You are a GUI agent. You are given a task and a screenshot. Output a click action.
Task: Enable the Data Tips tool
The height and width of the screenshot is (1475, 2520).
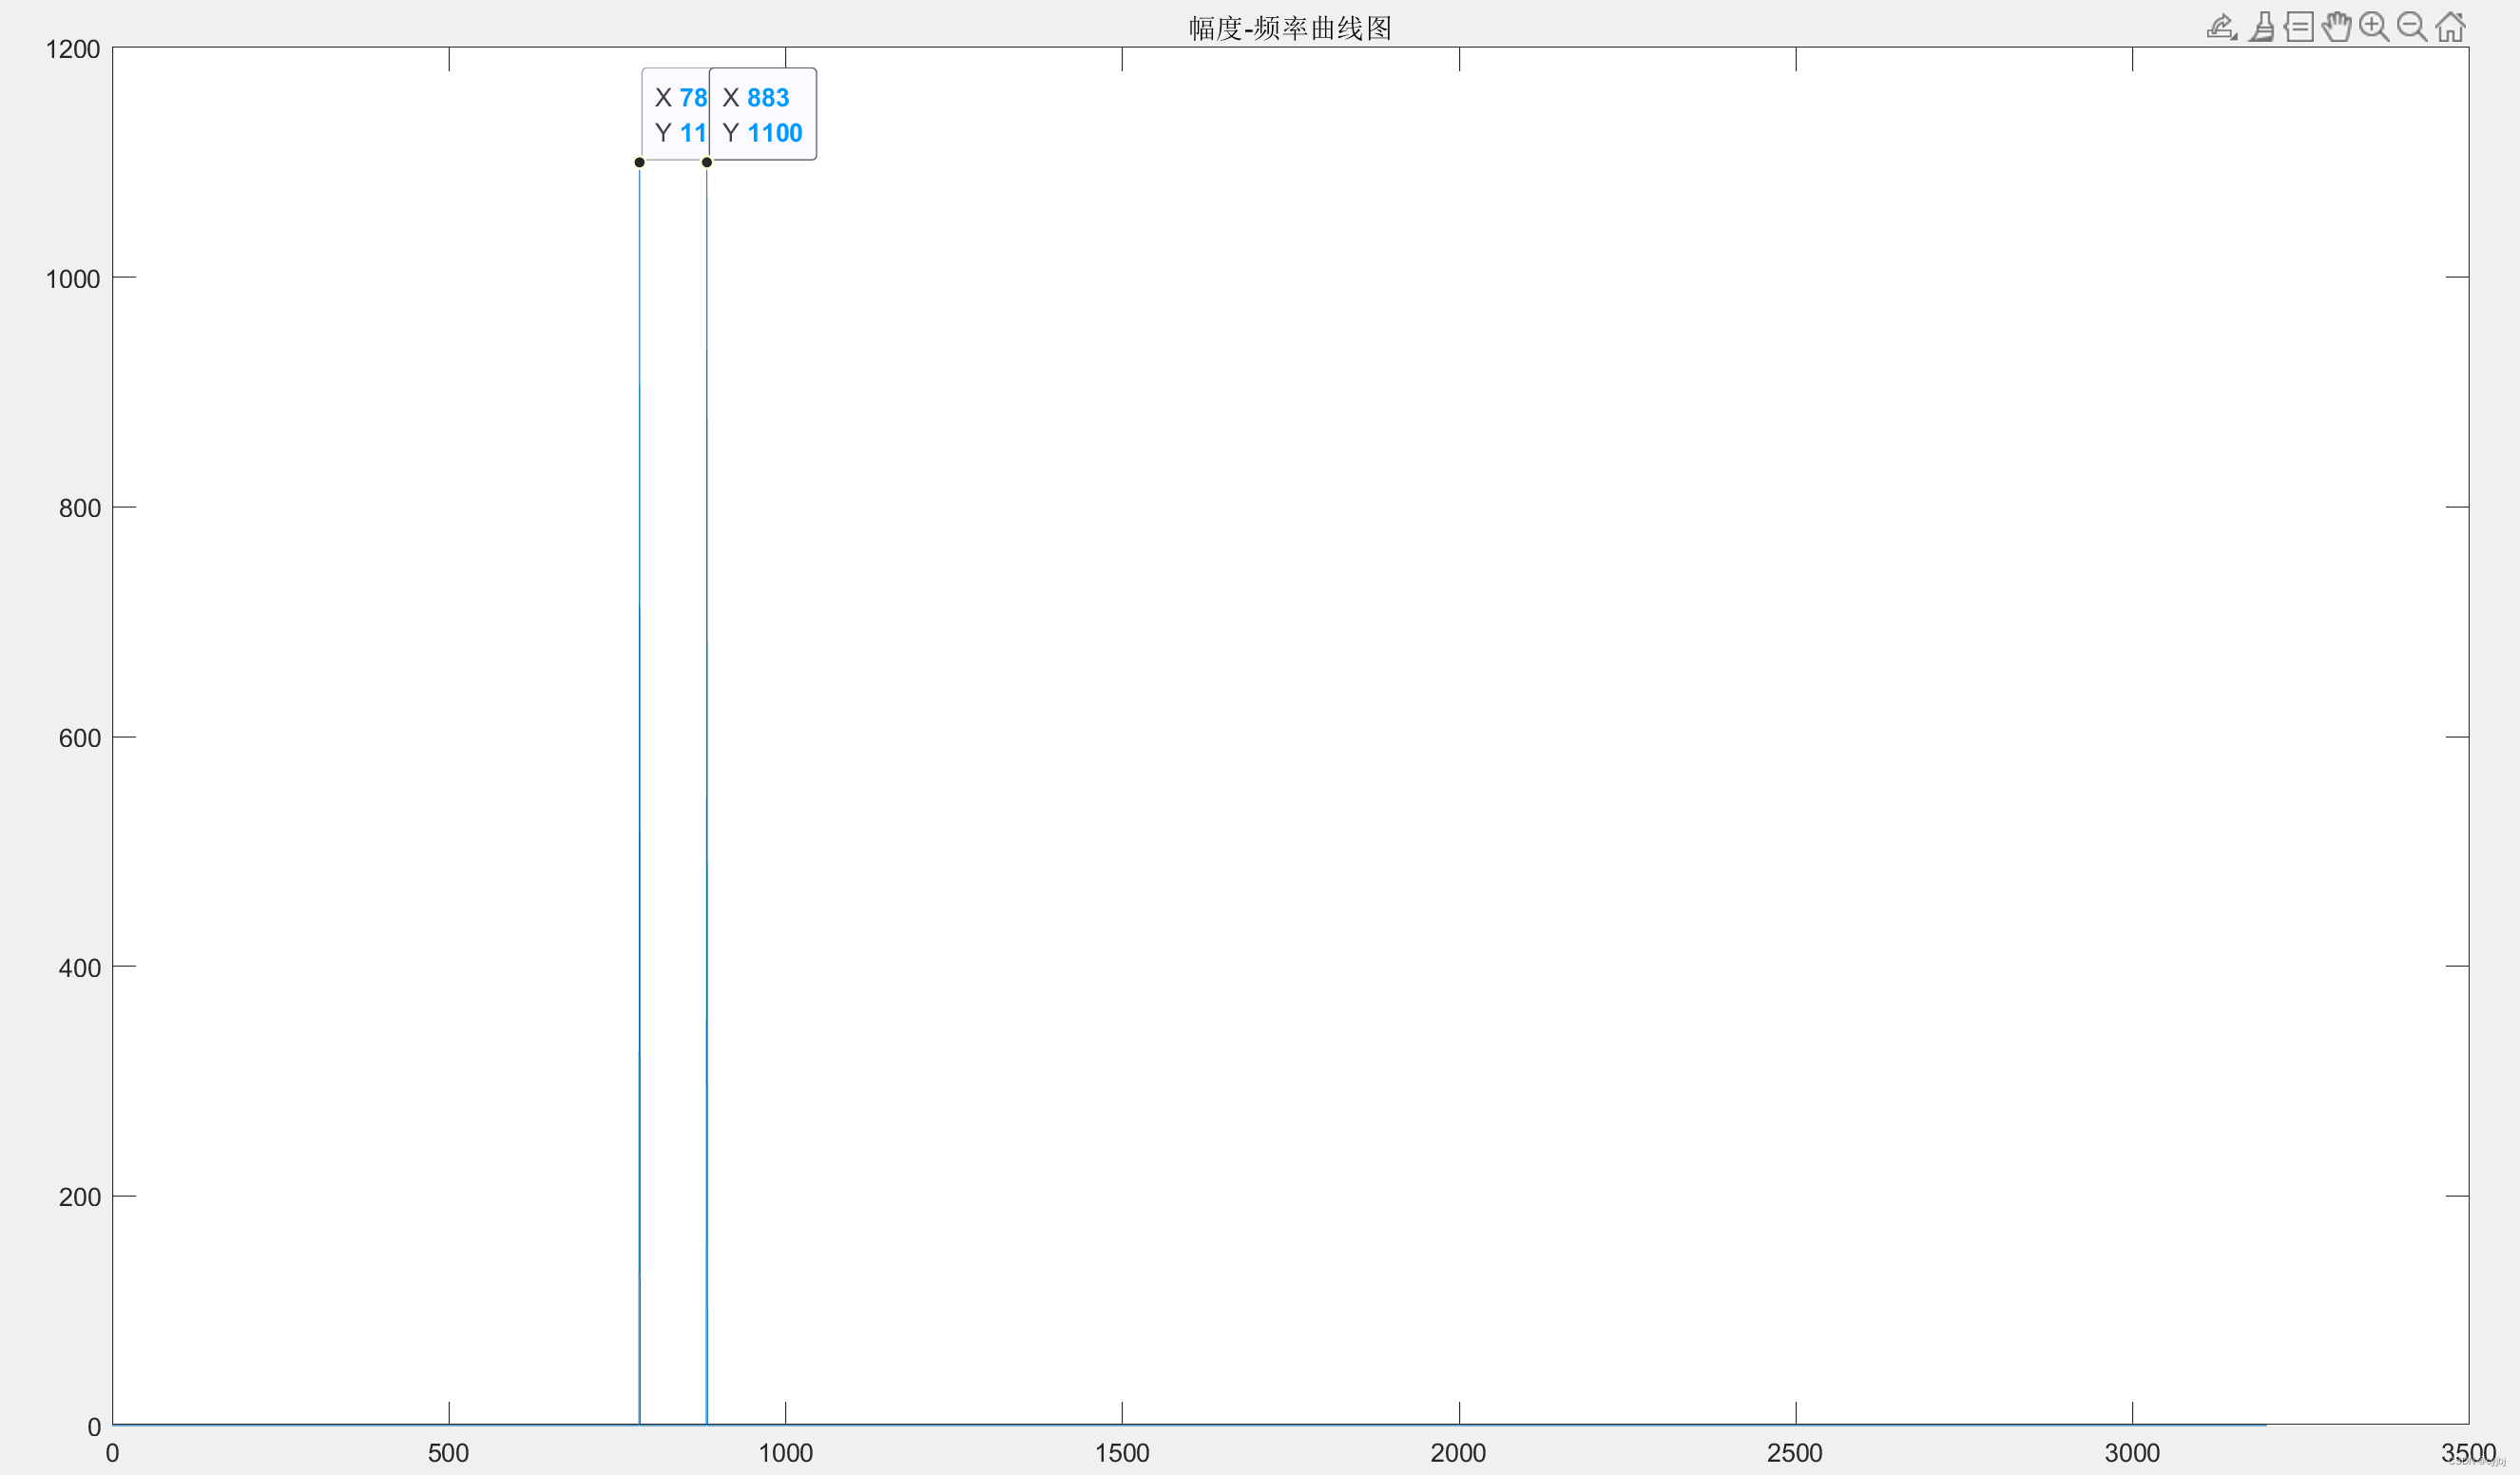[x=2299, y=27]
